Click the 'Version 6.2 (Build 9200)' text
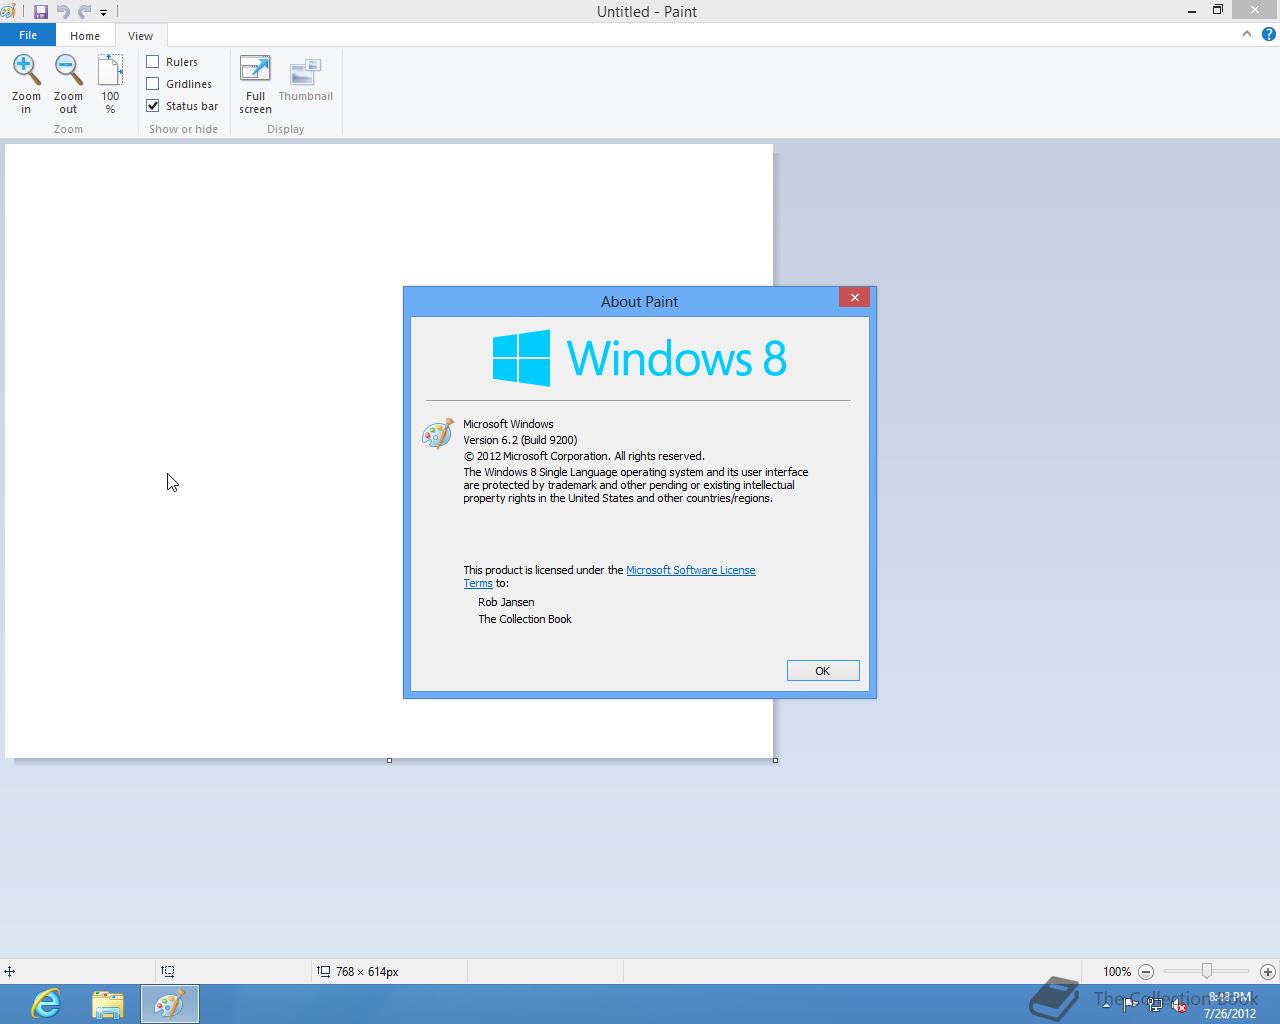This screenshot has height=1024, width=1280. point(520,440)
